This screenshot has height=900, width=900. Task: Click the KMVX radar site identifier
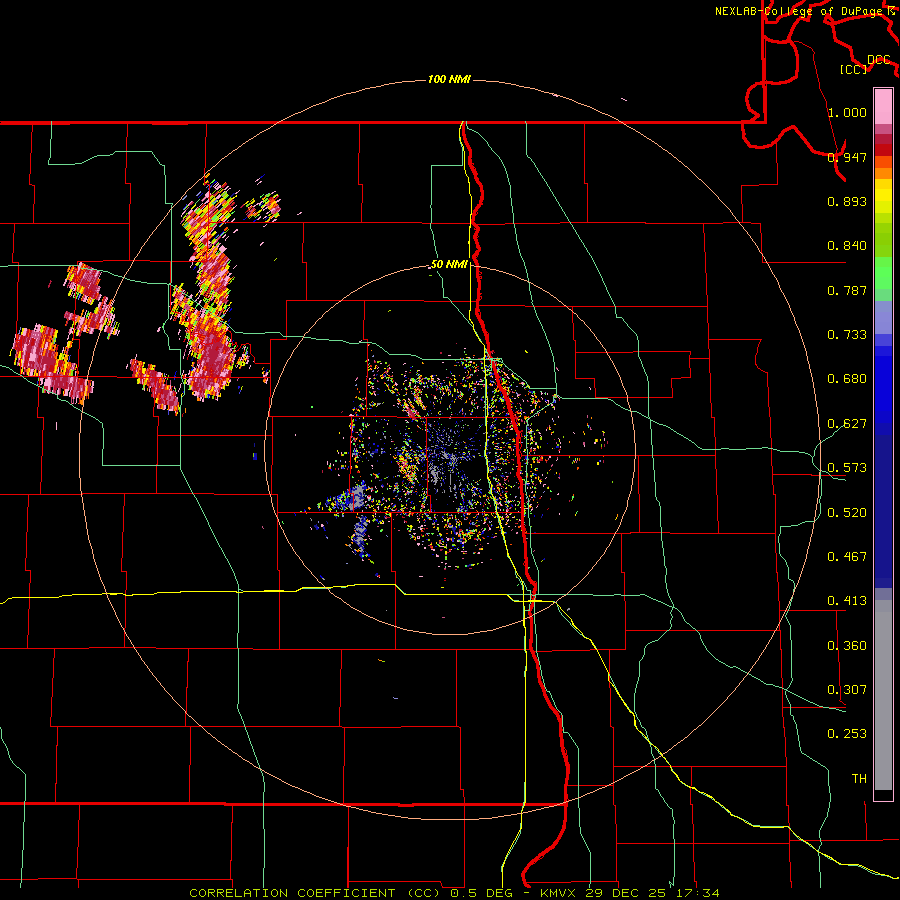[x=560, y=893]
